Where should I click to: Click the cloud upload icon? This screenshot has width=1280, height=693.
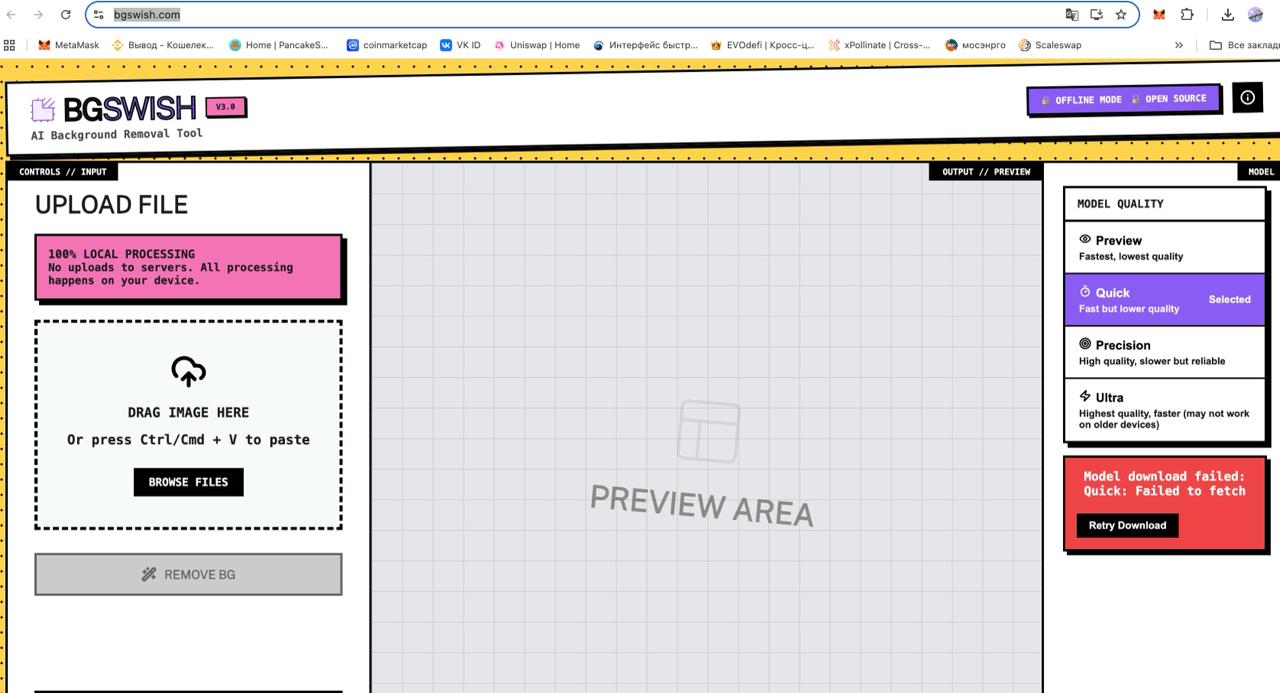coord(188,371)
